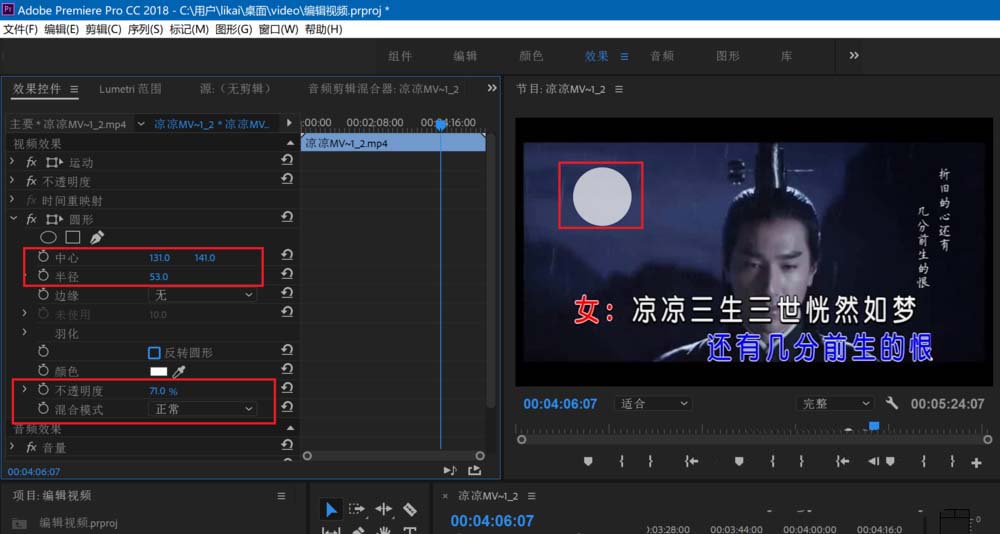Open the zoom level dropdown 适合
This screenshot has height=534, width=1000.
coord(654,404)
